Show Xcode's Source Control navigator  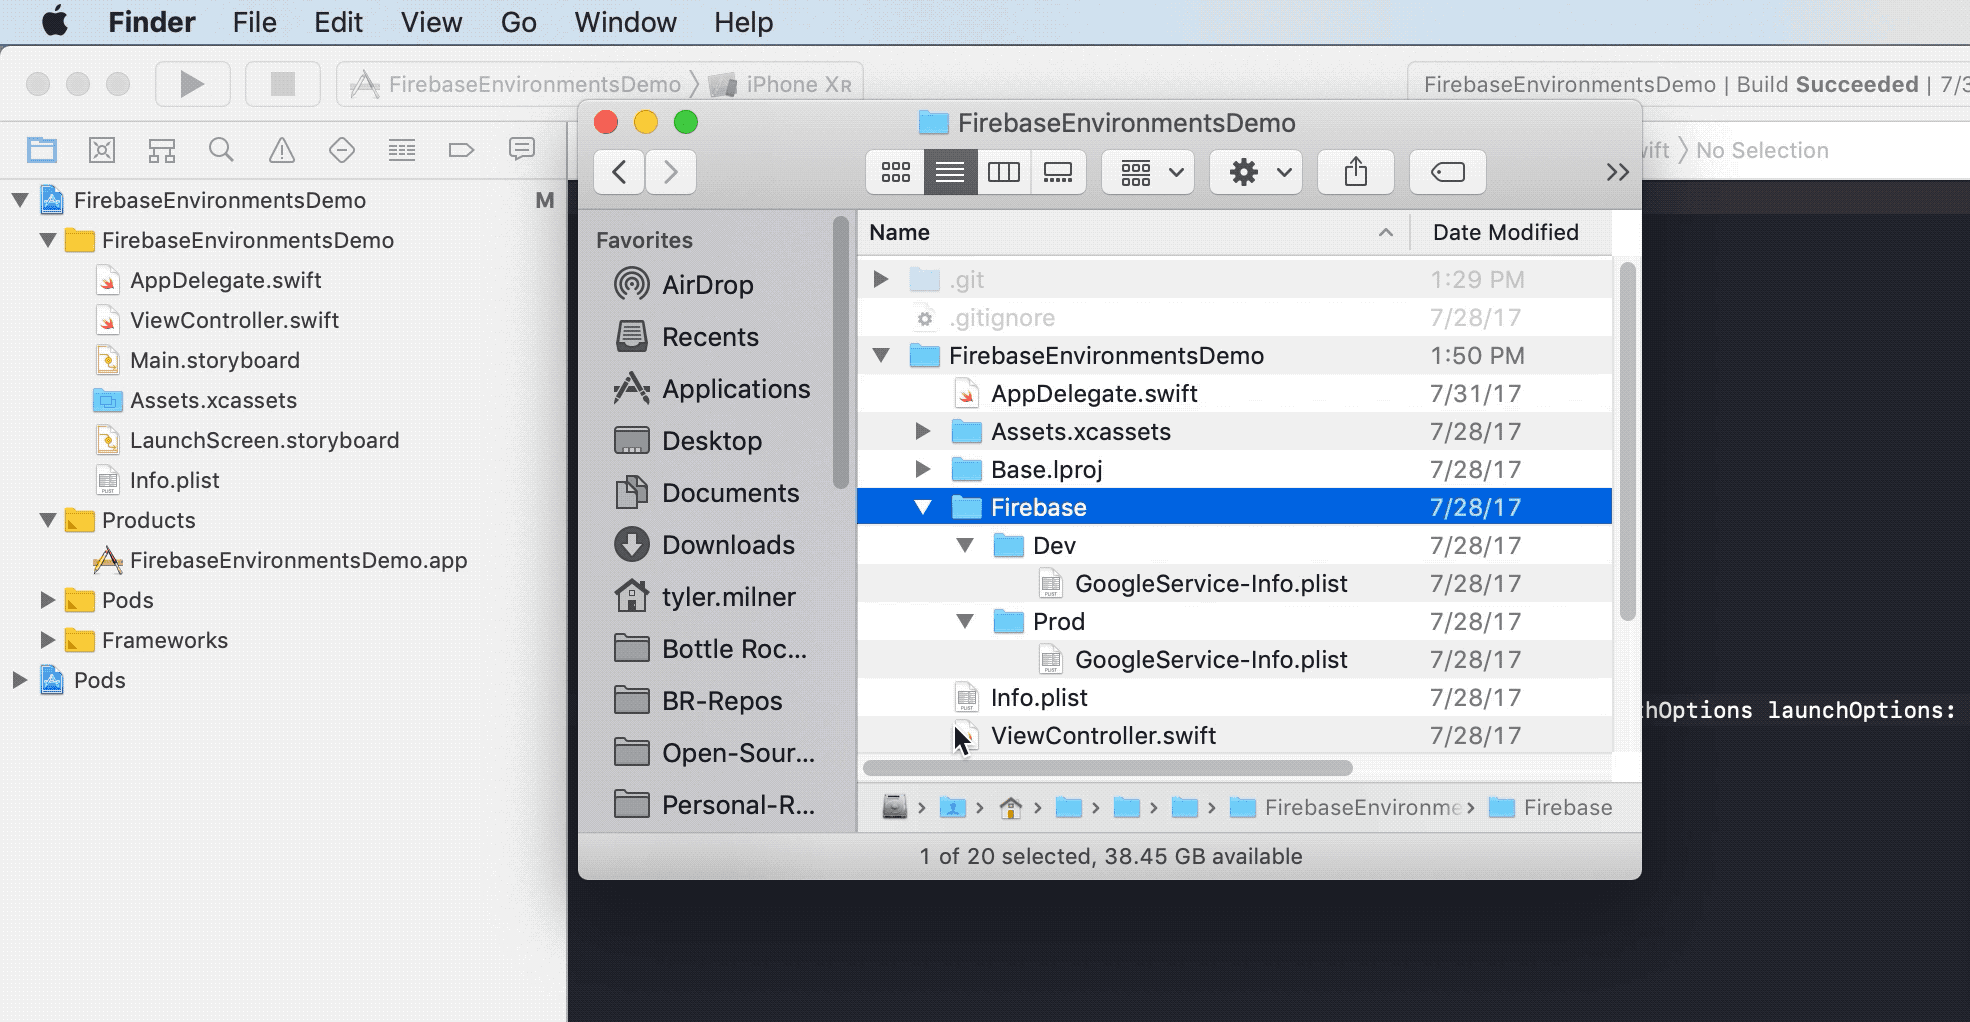click(x=102, y=150)
